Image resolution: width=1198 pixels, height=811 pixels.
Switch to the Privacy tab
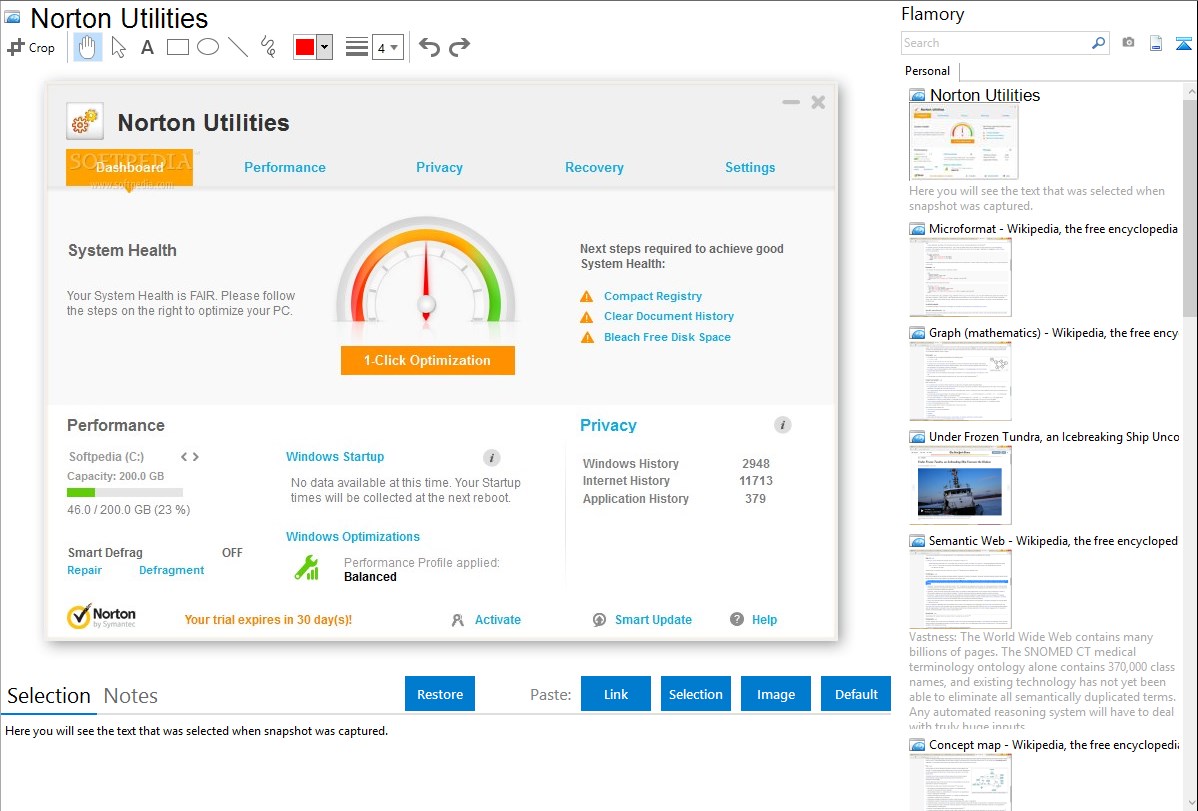pos(439,167)
